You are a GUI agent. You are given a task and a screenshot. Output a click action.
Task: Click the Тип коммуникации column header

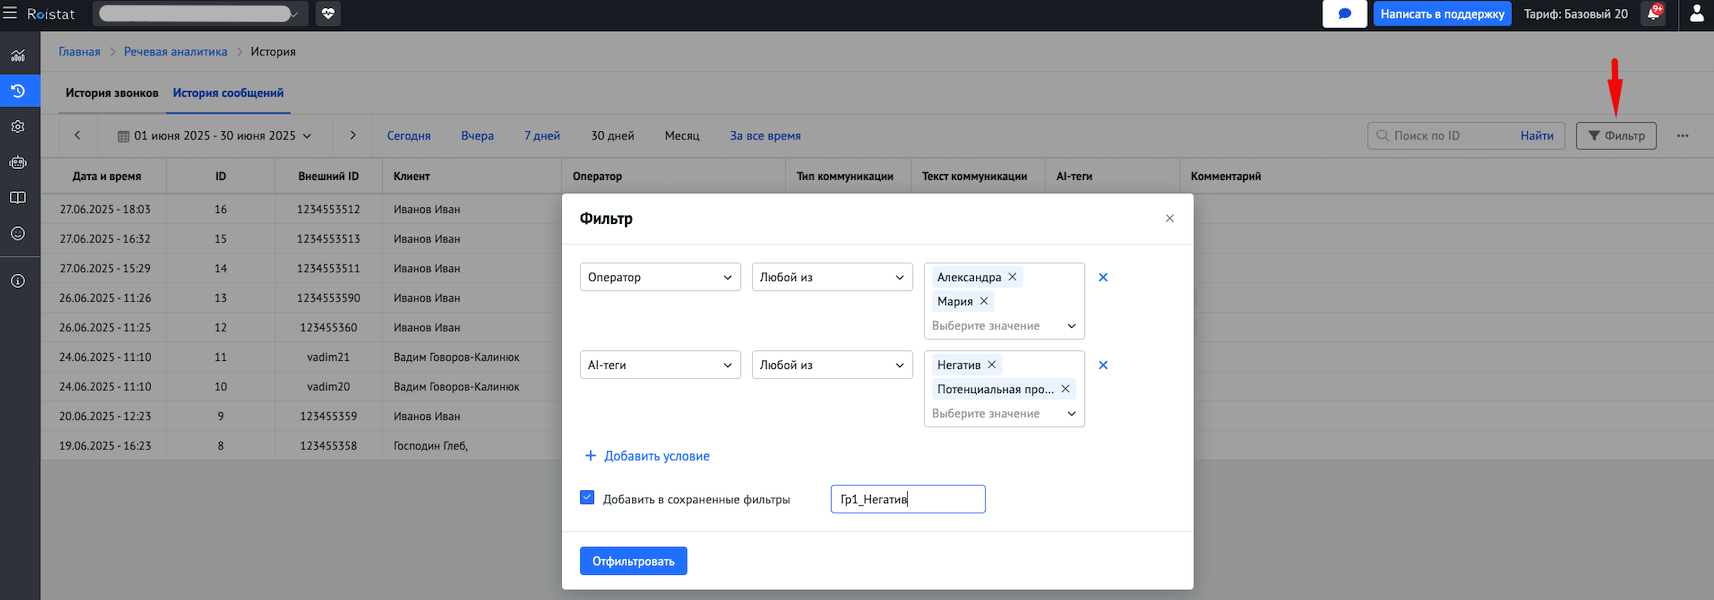[x=845, y=176]
